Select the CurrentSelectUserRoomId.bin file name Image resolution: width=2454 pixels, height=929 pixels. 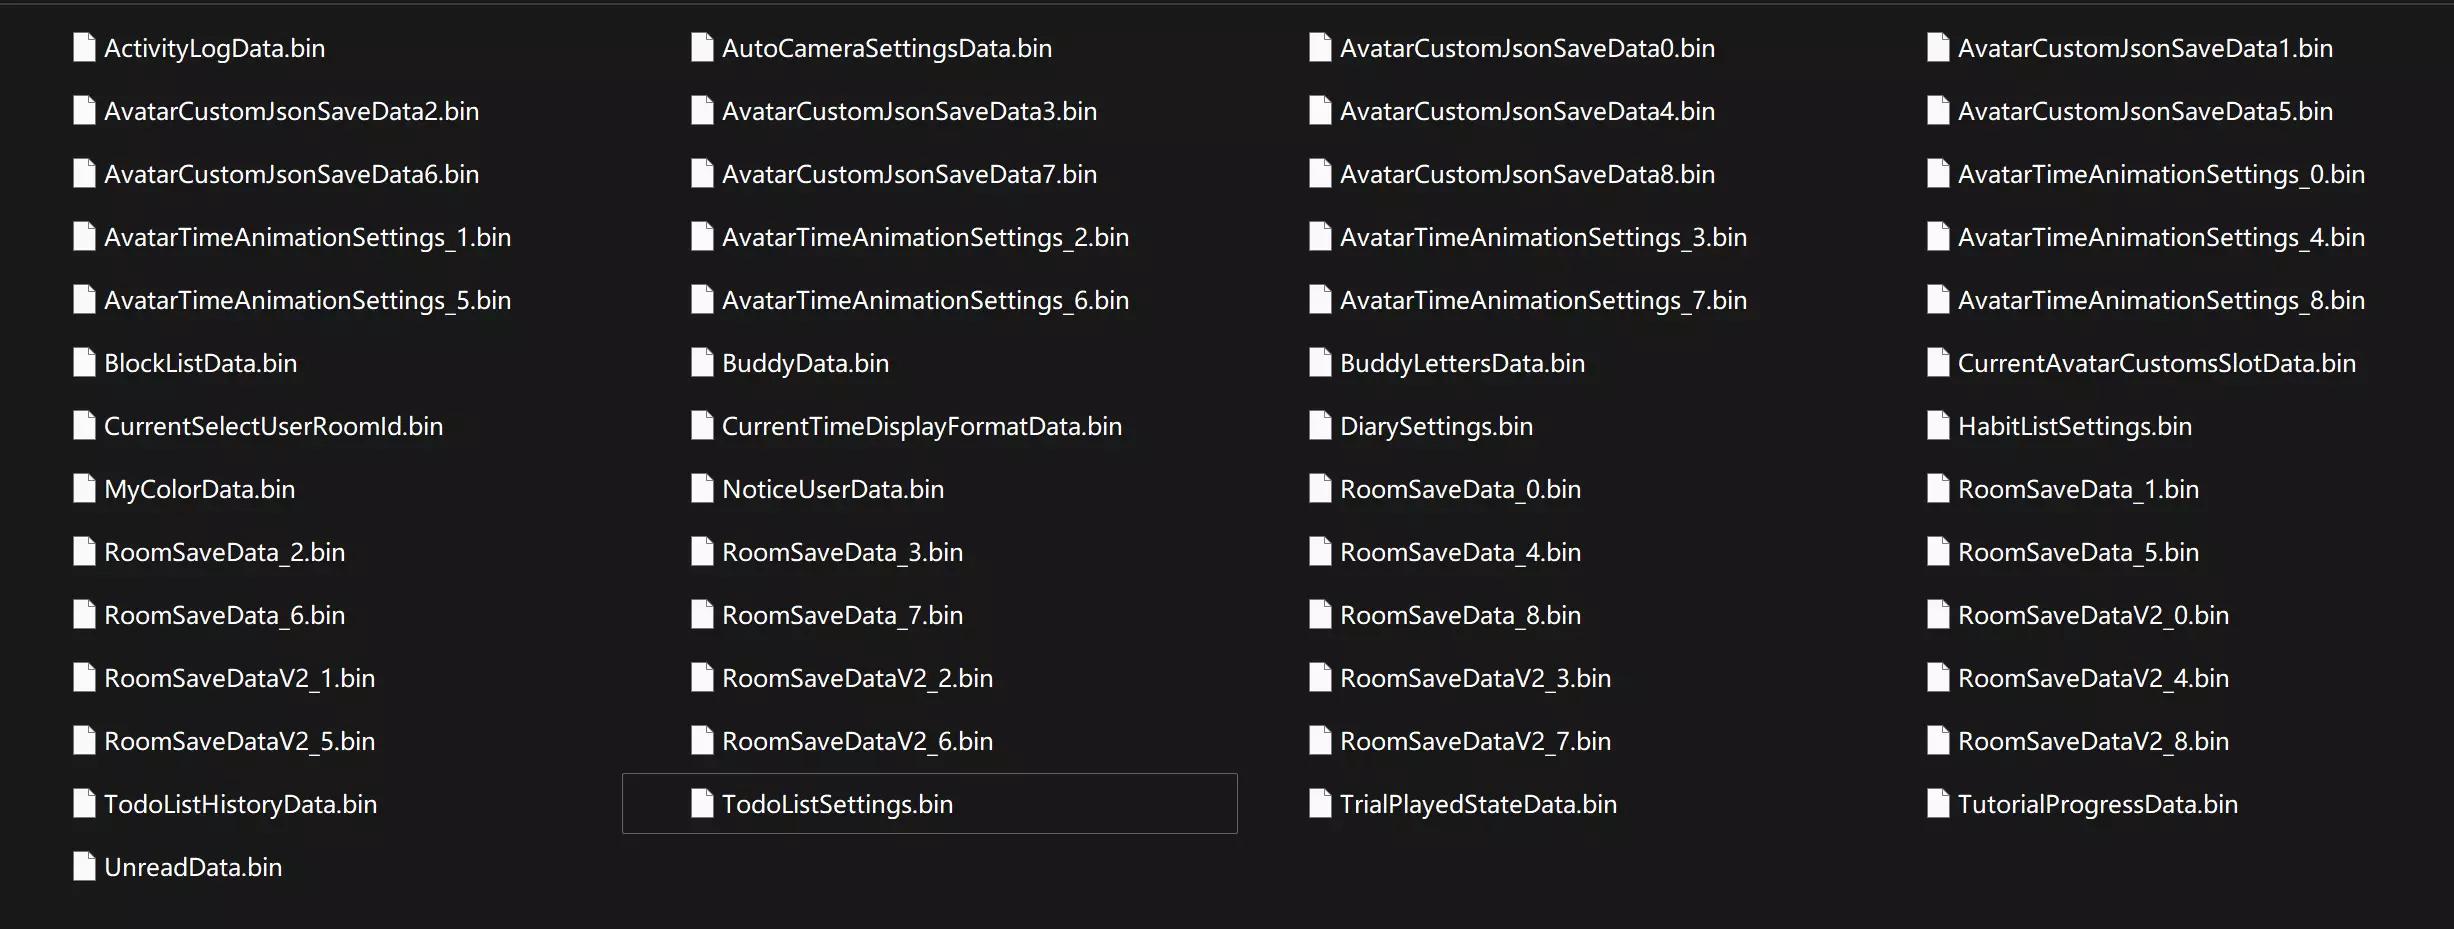[x=273, y=426]
